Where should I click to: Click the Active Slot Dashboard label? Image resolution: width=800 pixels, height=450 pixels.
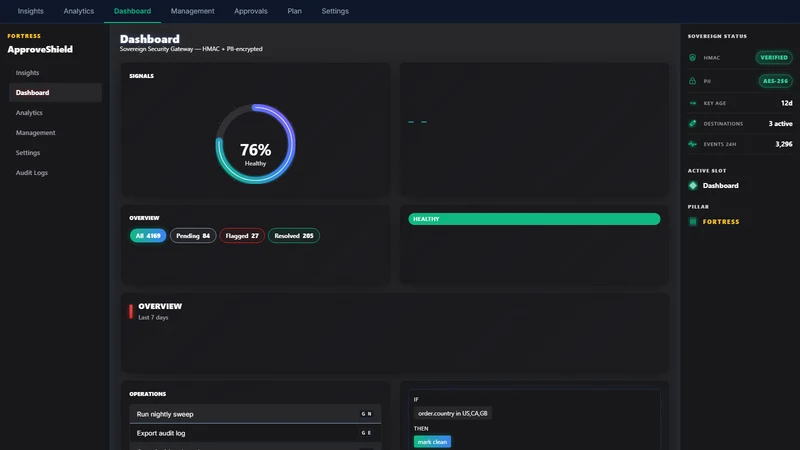720,186
